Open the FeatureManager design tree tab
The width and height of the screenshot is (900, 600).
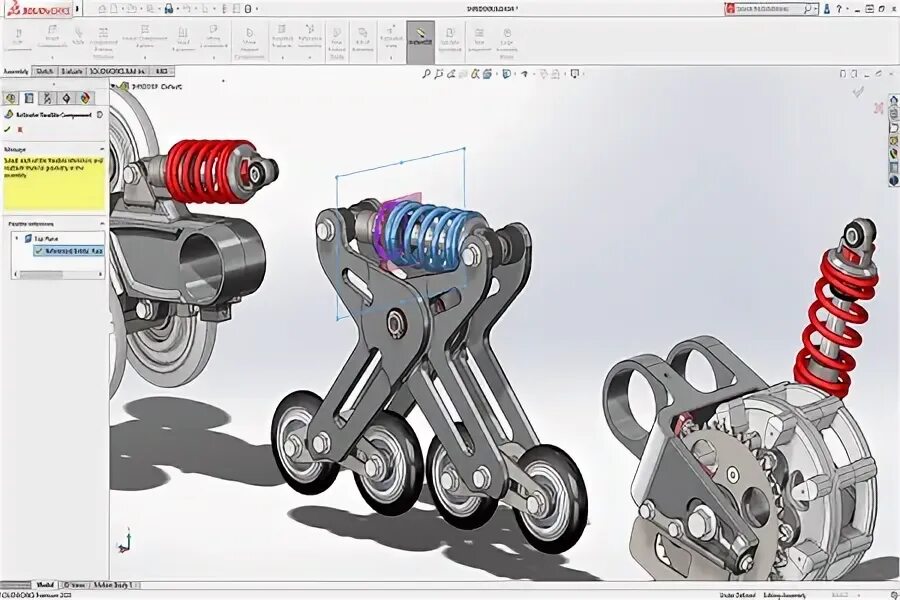point(10,98)
